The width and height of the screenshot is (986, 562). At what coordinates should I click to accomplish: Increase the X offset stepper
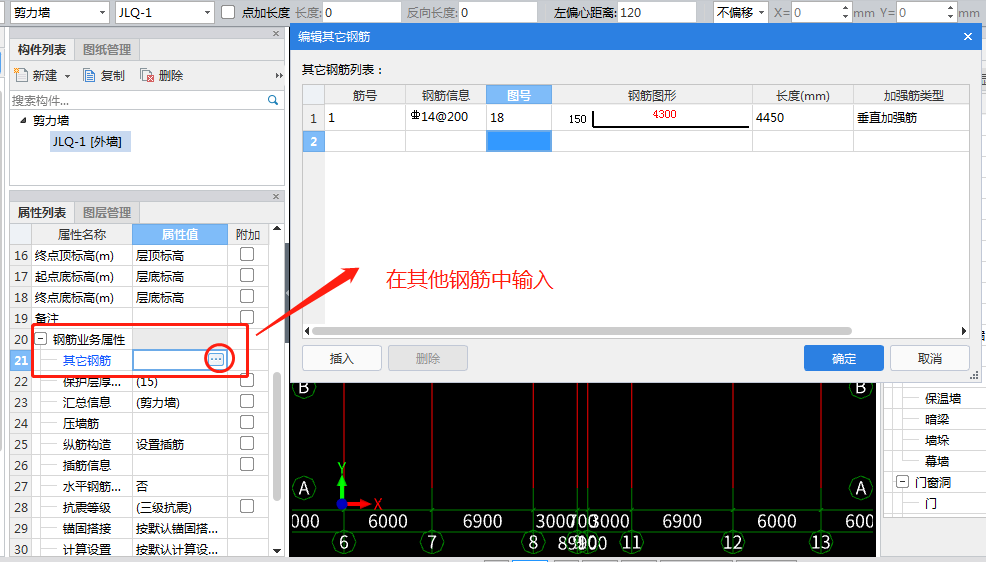[x=845, y=8]
